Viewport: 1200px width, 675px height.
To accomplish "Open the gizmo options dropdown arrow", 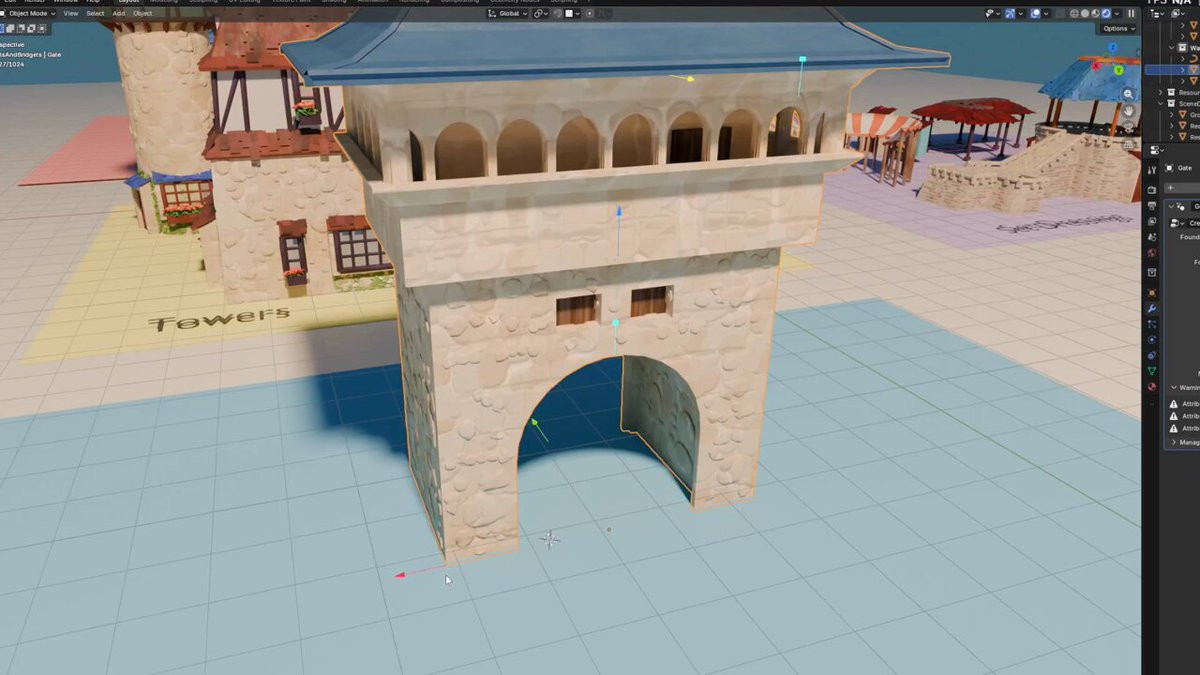I will pyautogui.click(x=1021, y=14).
